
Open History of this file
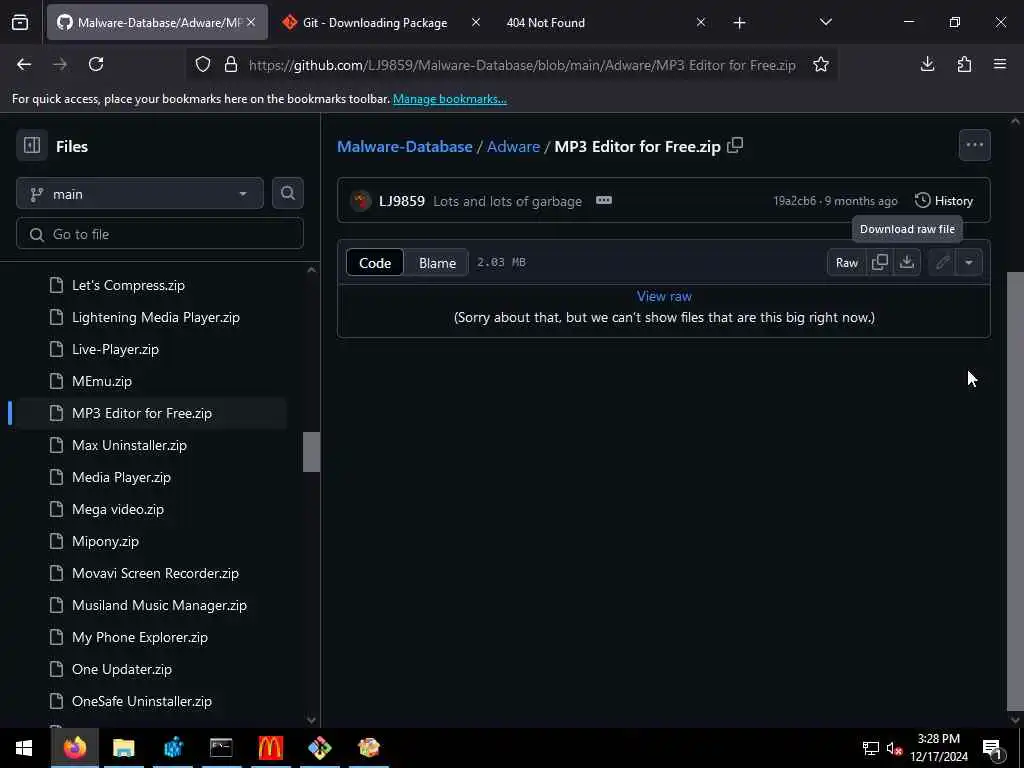(944, 200)
